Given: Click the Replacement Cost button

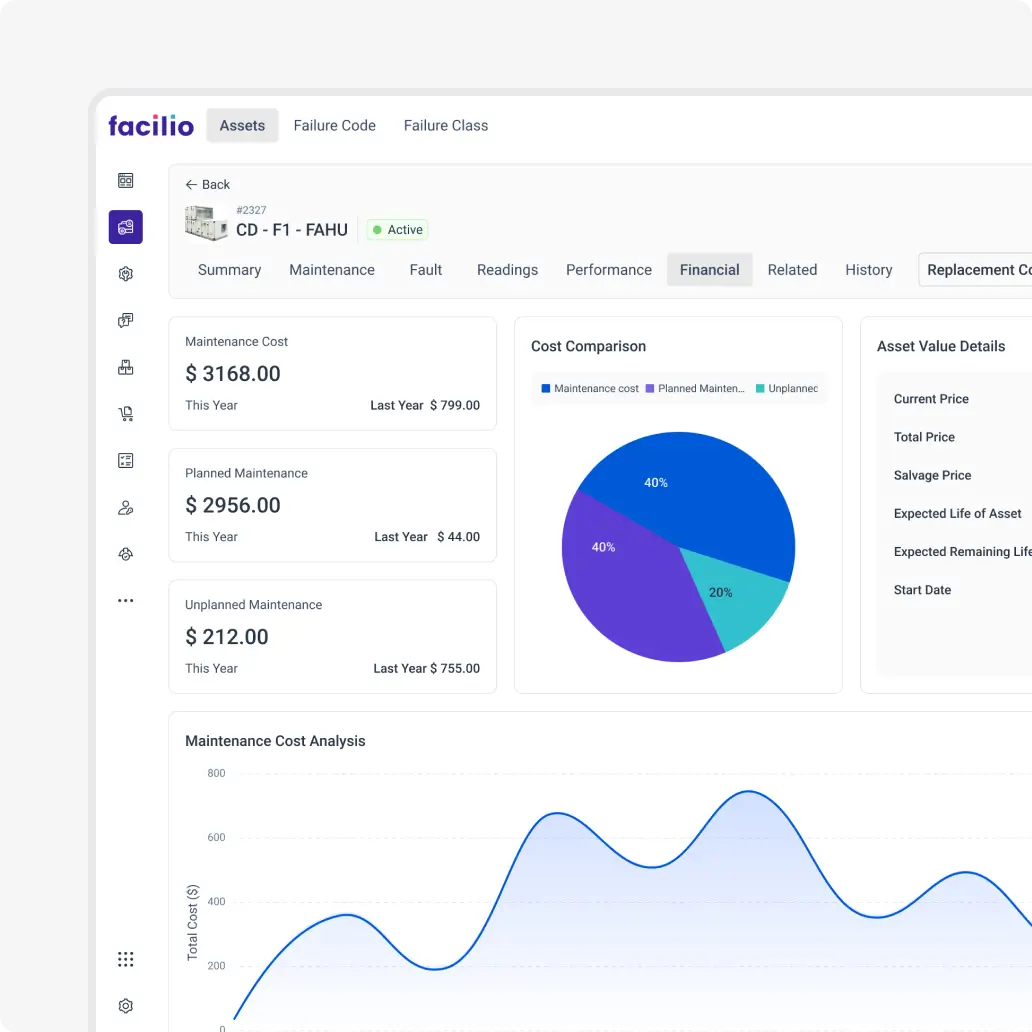Looking at the screenshot, I should [978, 269].
